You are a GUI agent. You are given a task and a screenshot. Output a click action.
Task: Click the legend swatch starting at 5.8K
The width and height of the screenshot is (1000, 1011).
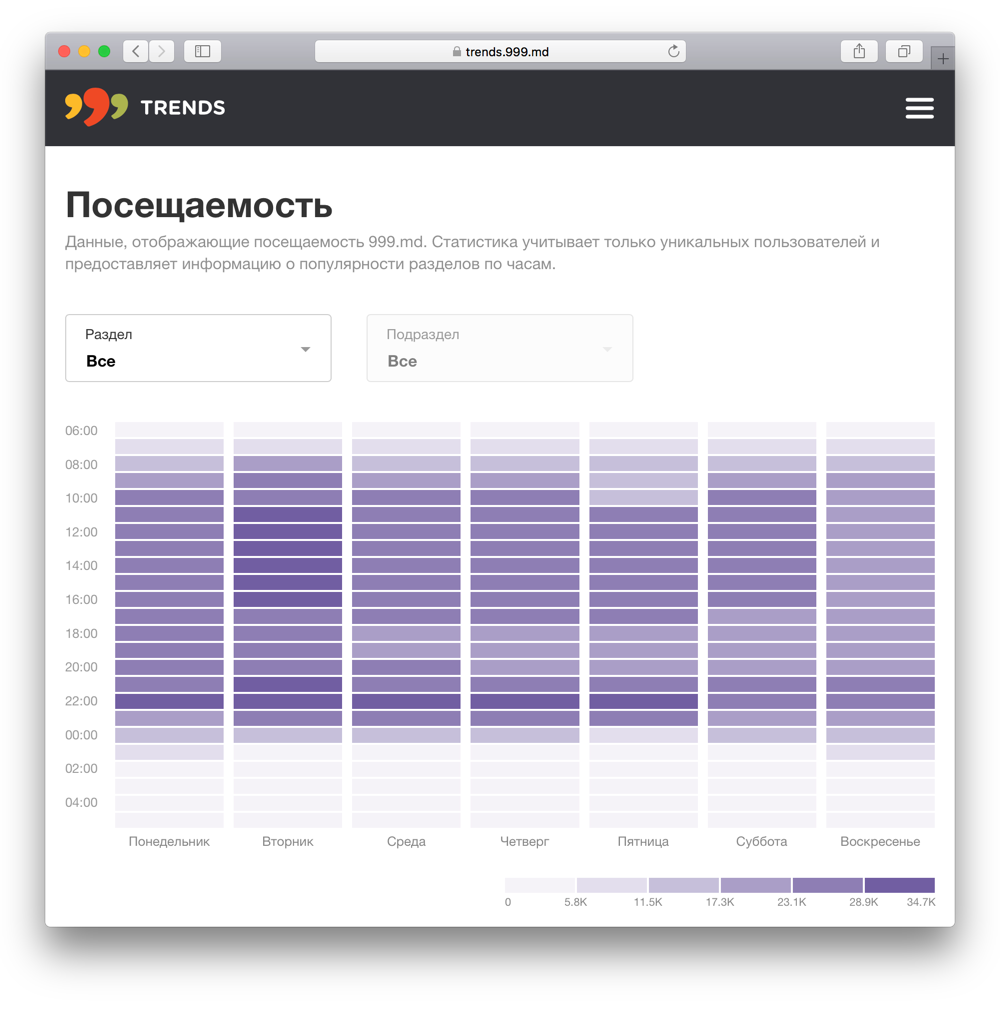[x=612, y=885]
